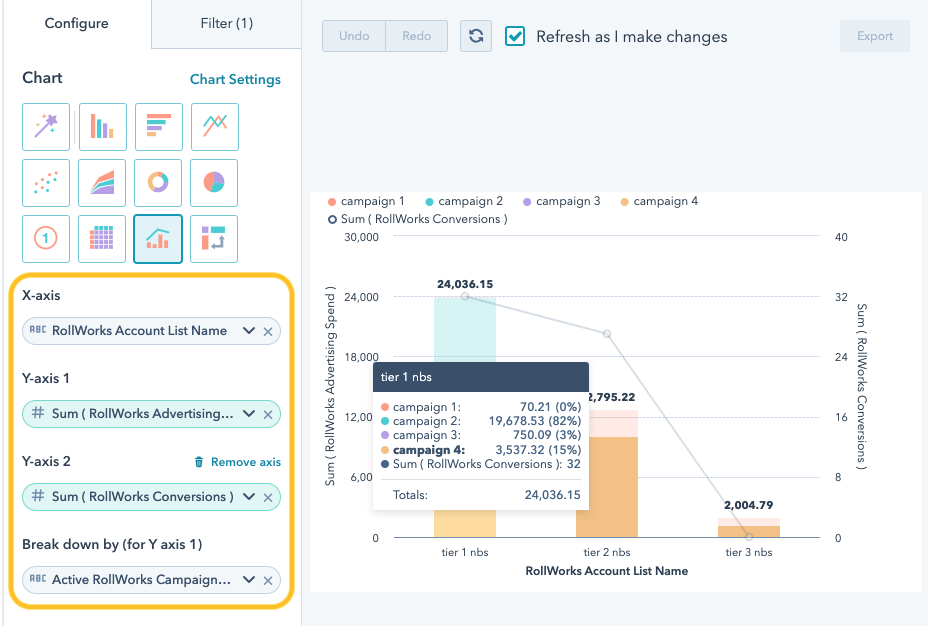Remove Active RollWorks Campaign breakdown field
The height and width of the screenshot is (626, 928).
[x=268, y=580]
